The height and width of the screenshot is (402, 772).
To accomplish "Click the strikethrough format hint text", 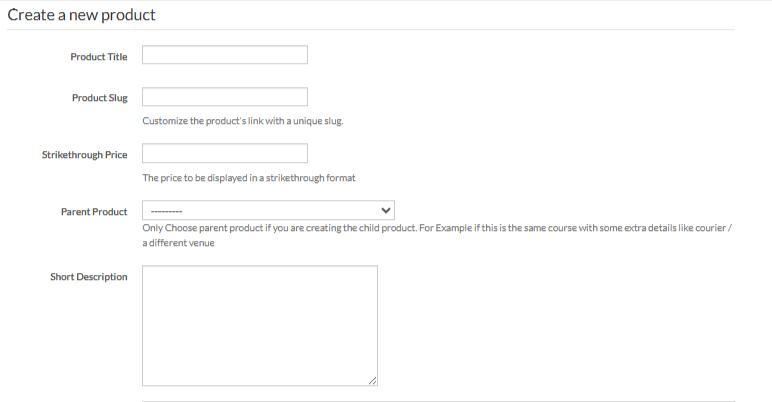I will (249, 179).
